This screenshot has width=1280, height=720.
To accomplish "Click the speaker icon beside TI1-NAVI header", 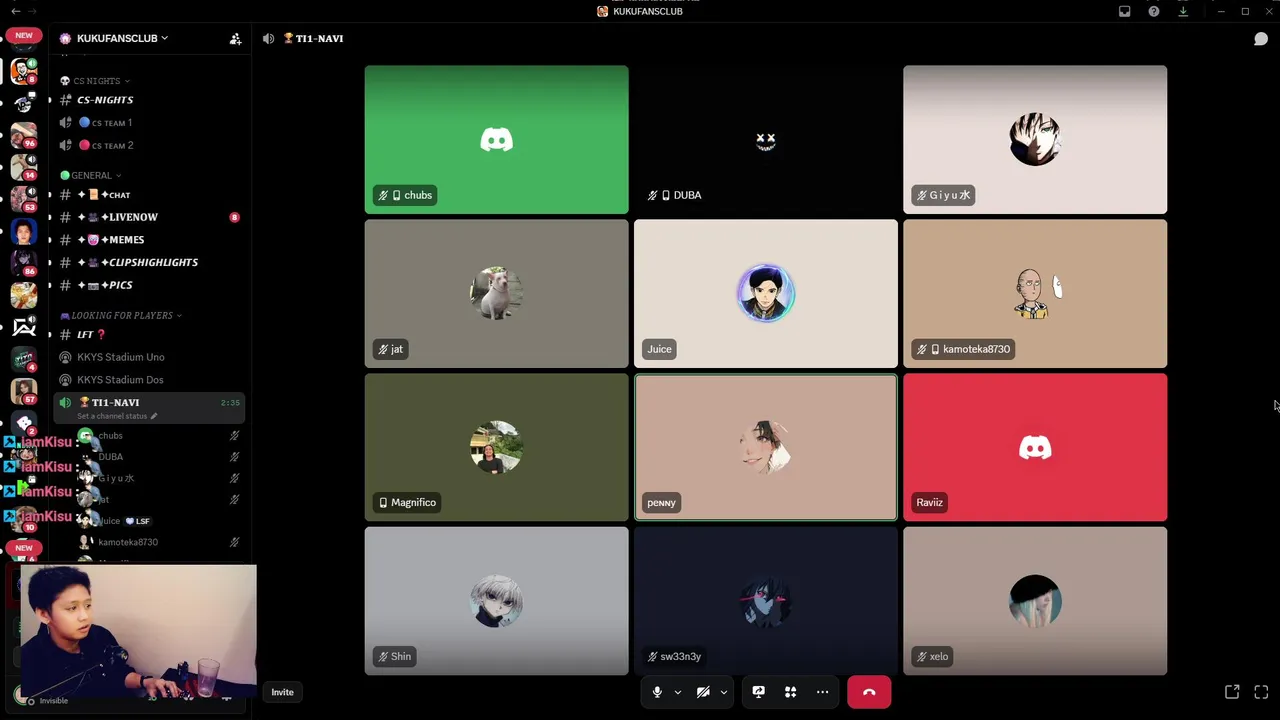I will point(268,38).
